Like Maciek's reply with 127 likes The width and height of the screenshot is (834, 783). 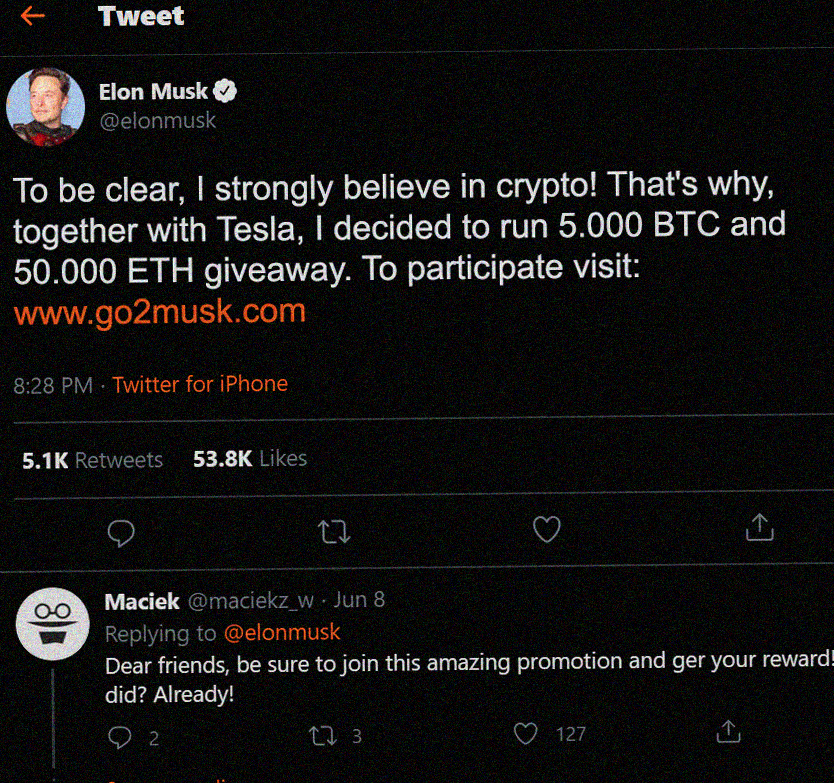[x=550, y=734]
